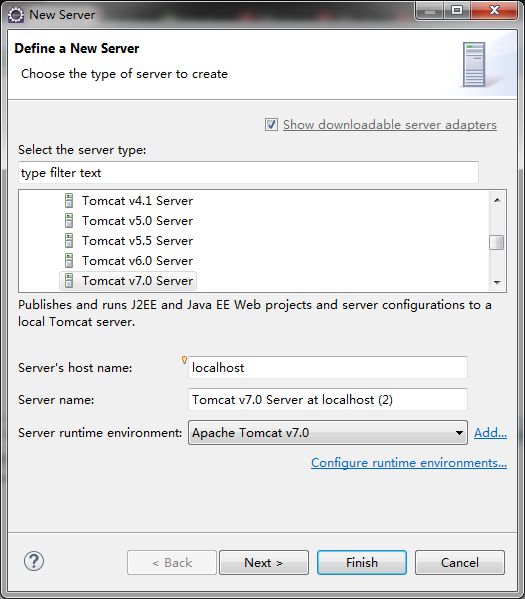Click the server list scroll up arrow

point(497,200)
